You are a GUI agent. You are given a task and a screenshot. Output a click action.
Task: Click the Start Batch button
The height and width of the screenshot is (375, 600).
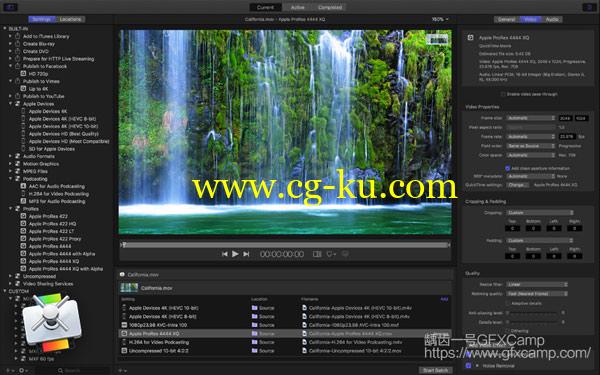[x=435, y=370]
